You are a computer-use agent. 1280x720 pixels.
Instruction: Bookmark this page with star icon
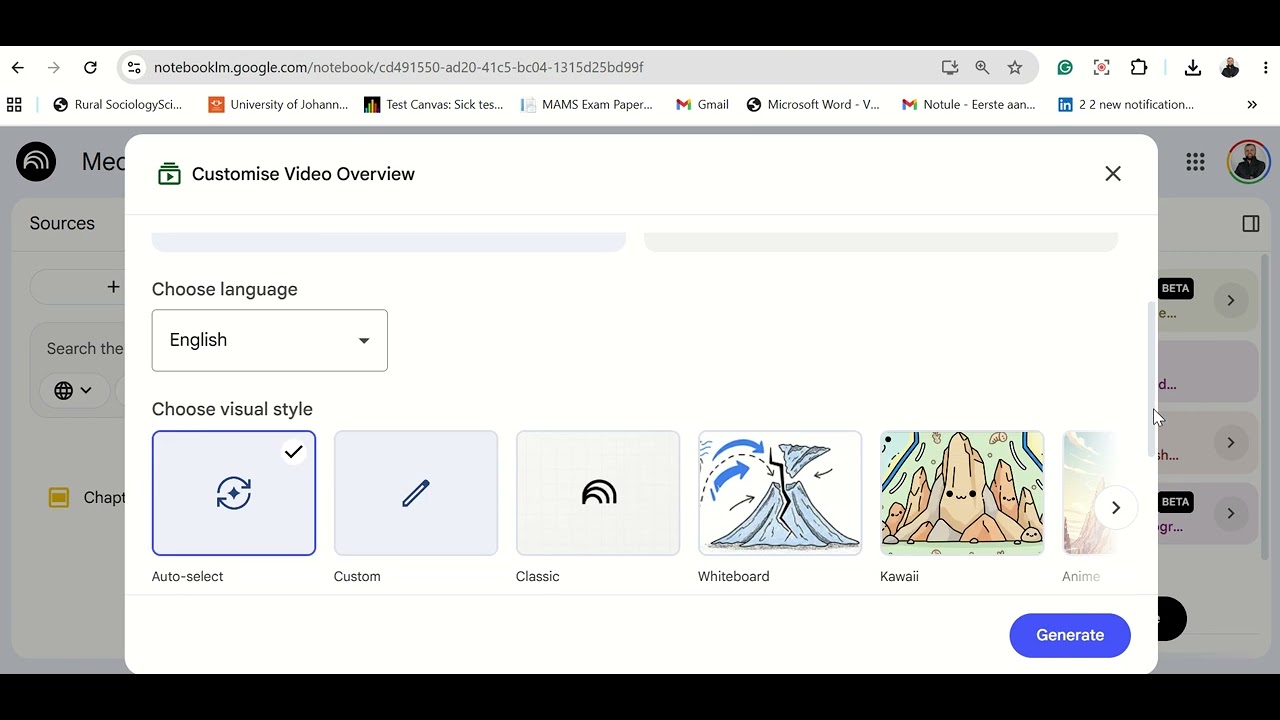(x=1015, y=68)
